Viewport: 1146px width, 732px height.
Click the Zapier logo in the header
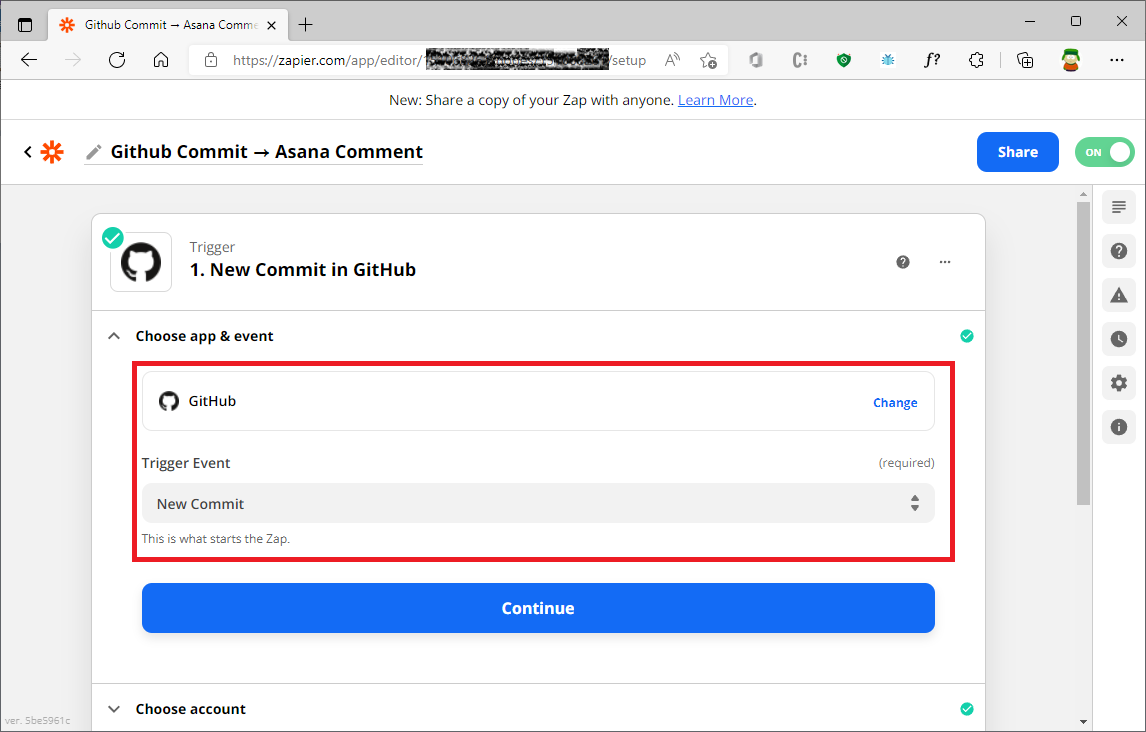click(x=52, y=152)
